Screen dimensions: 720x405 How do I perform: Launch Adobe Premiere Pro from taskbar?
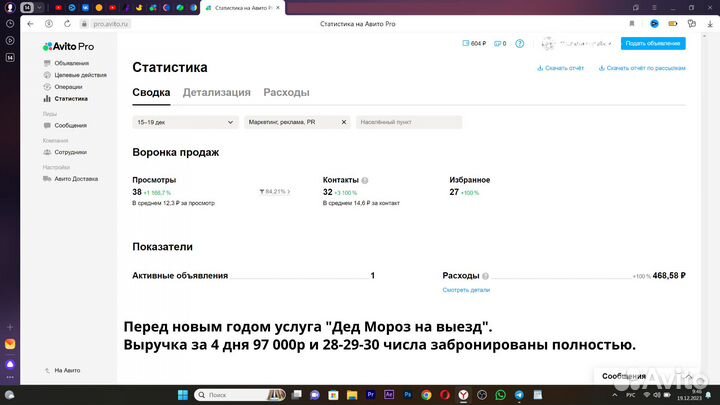371,395
